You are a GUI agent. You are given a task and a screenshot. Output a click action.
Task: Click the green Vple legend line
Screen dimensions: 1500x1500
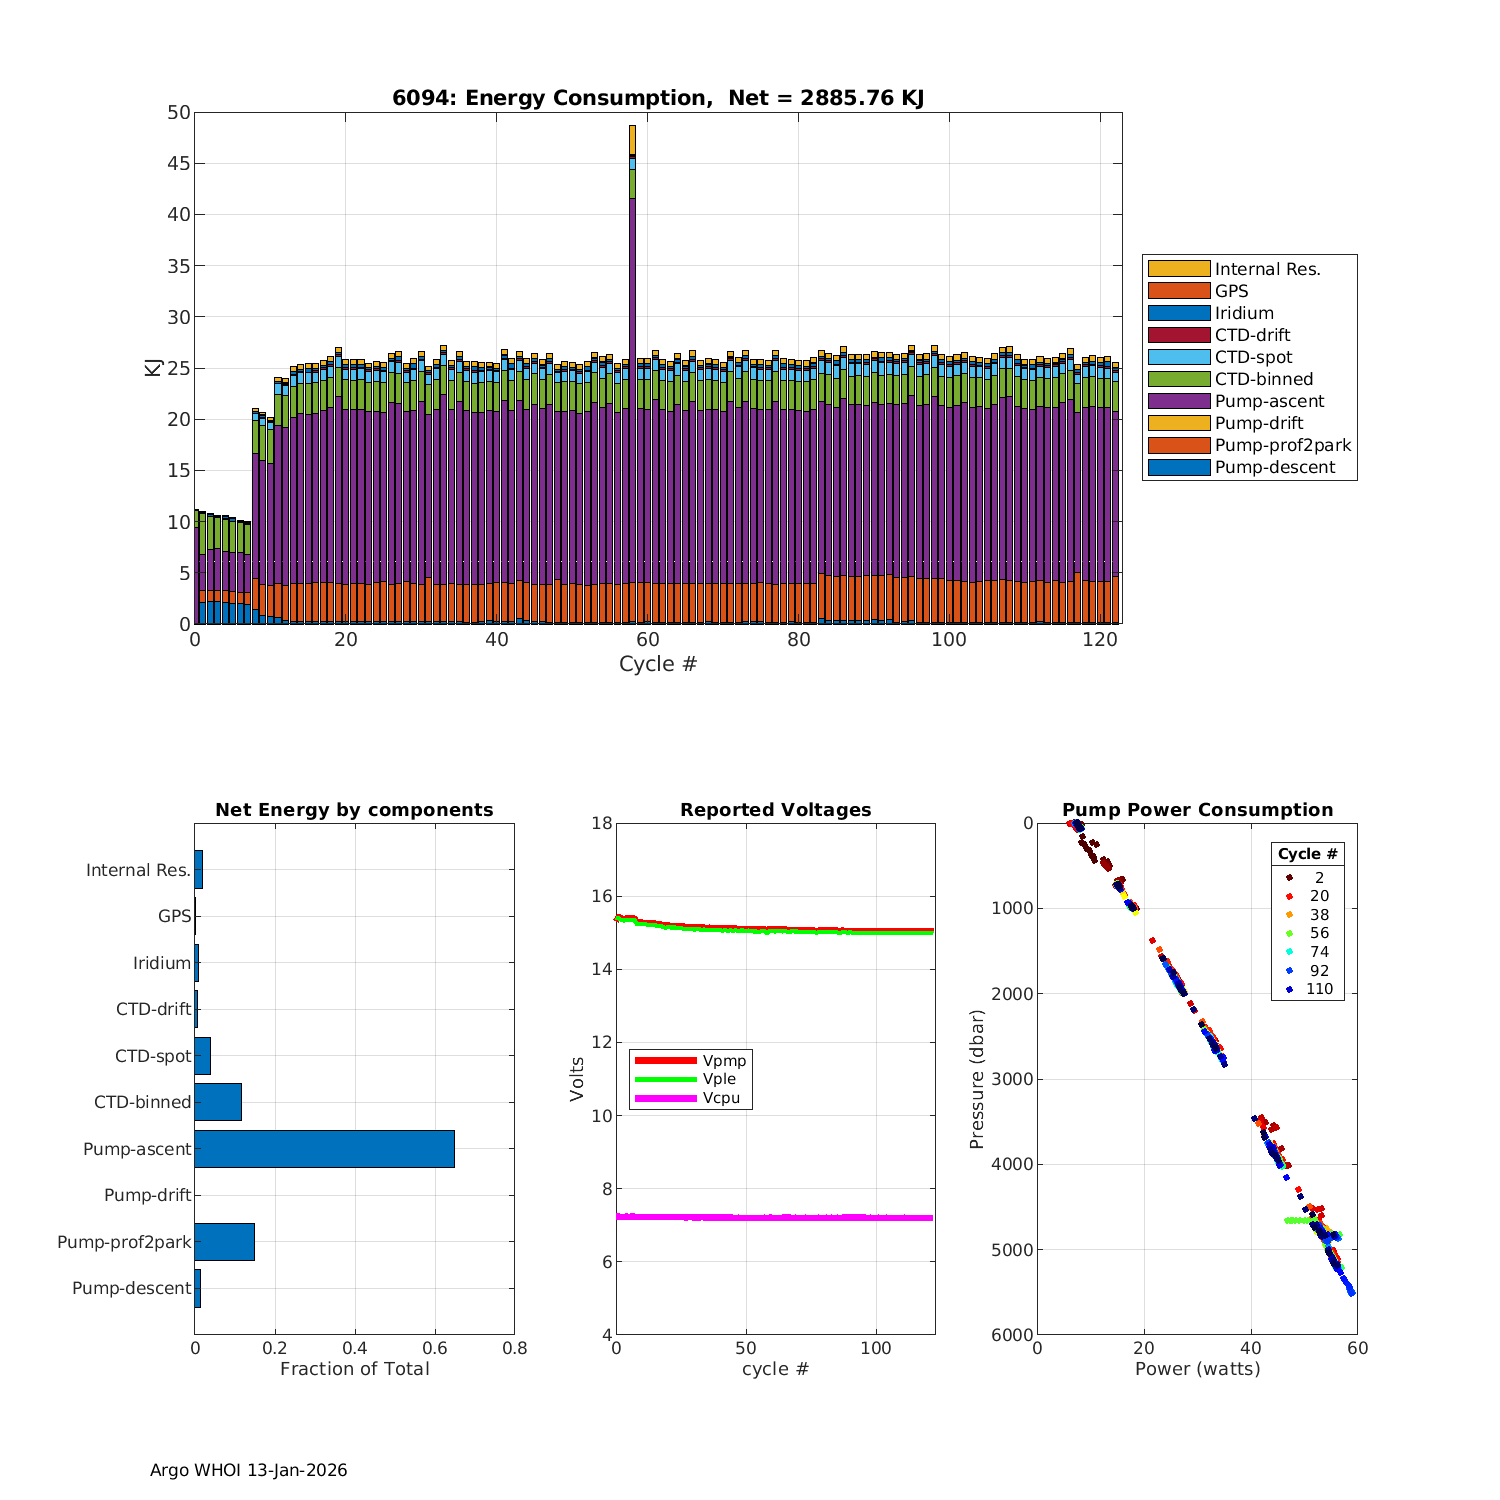coord(665,1079)
